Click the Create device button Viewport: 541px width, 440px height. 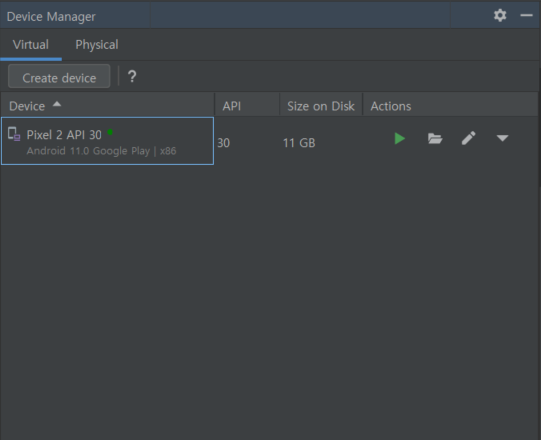pos(59,76)
